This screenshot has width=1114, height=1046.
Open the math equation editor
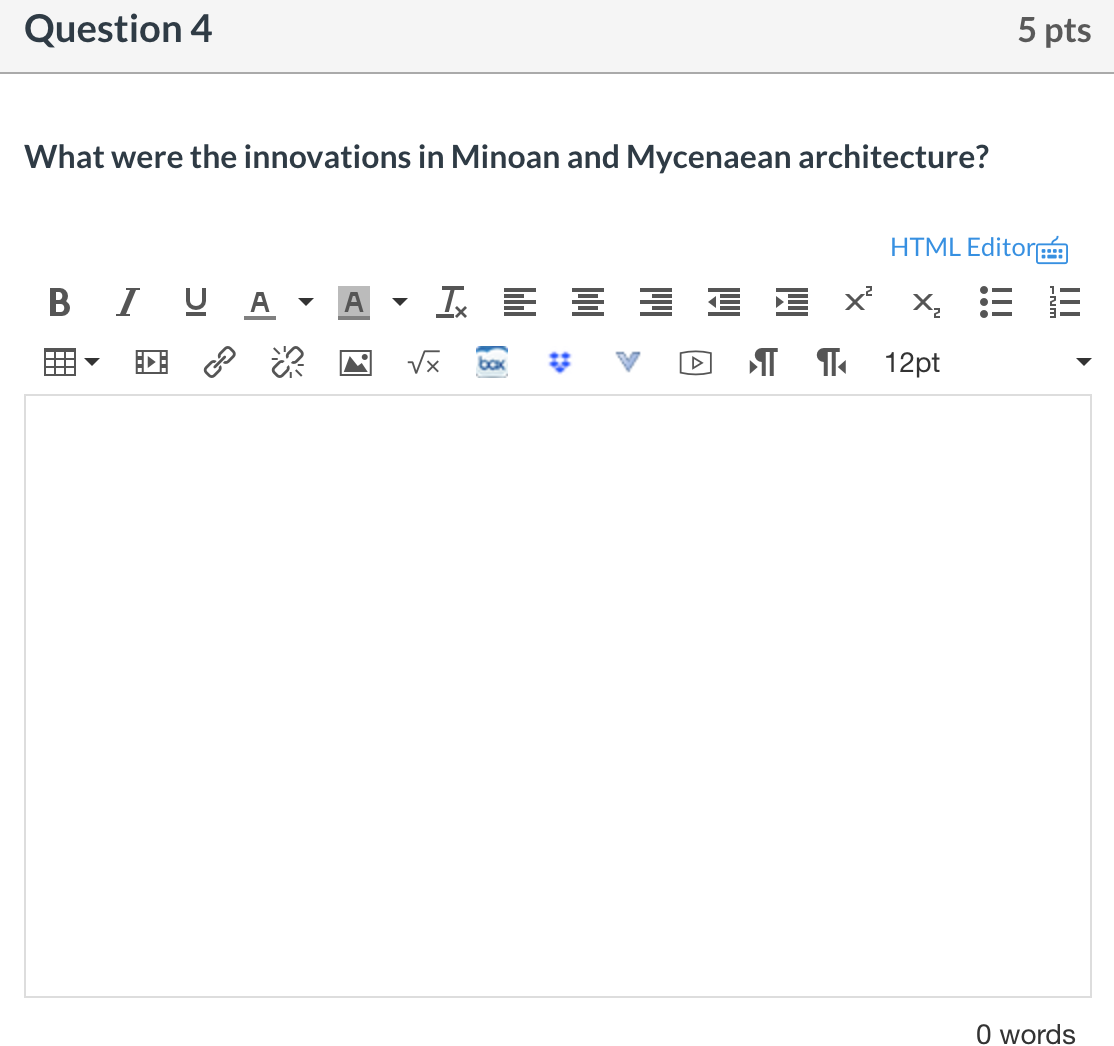pos(423,363)
